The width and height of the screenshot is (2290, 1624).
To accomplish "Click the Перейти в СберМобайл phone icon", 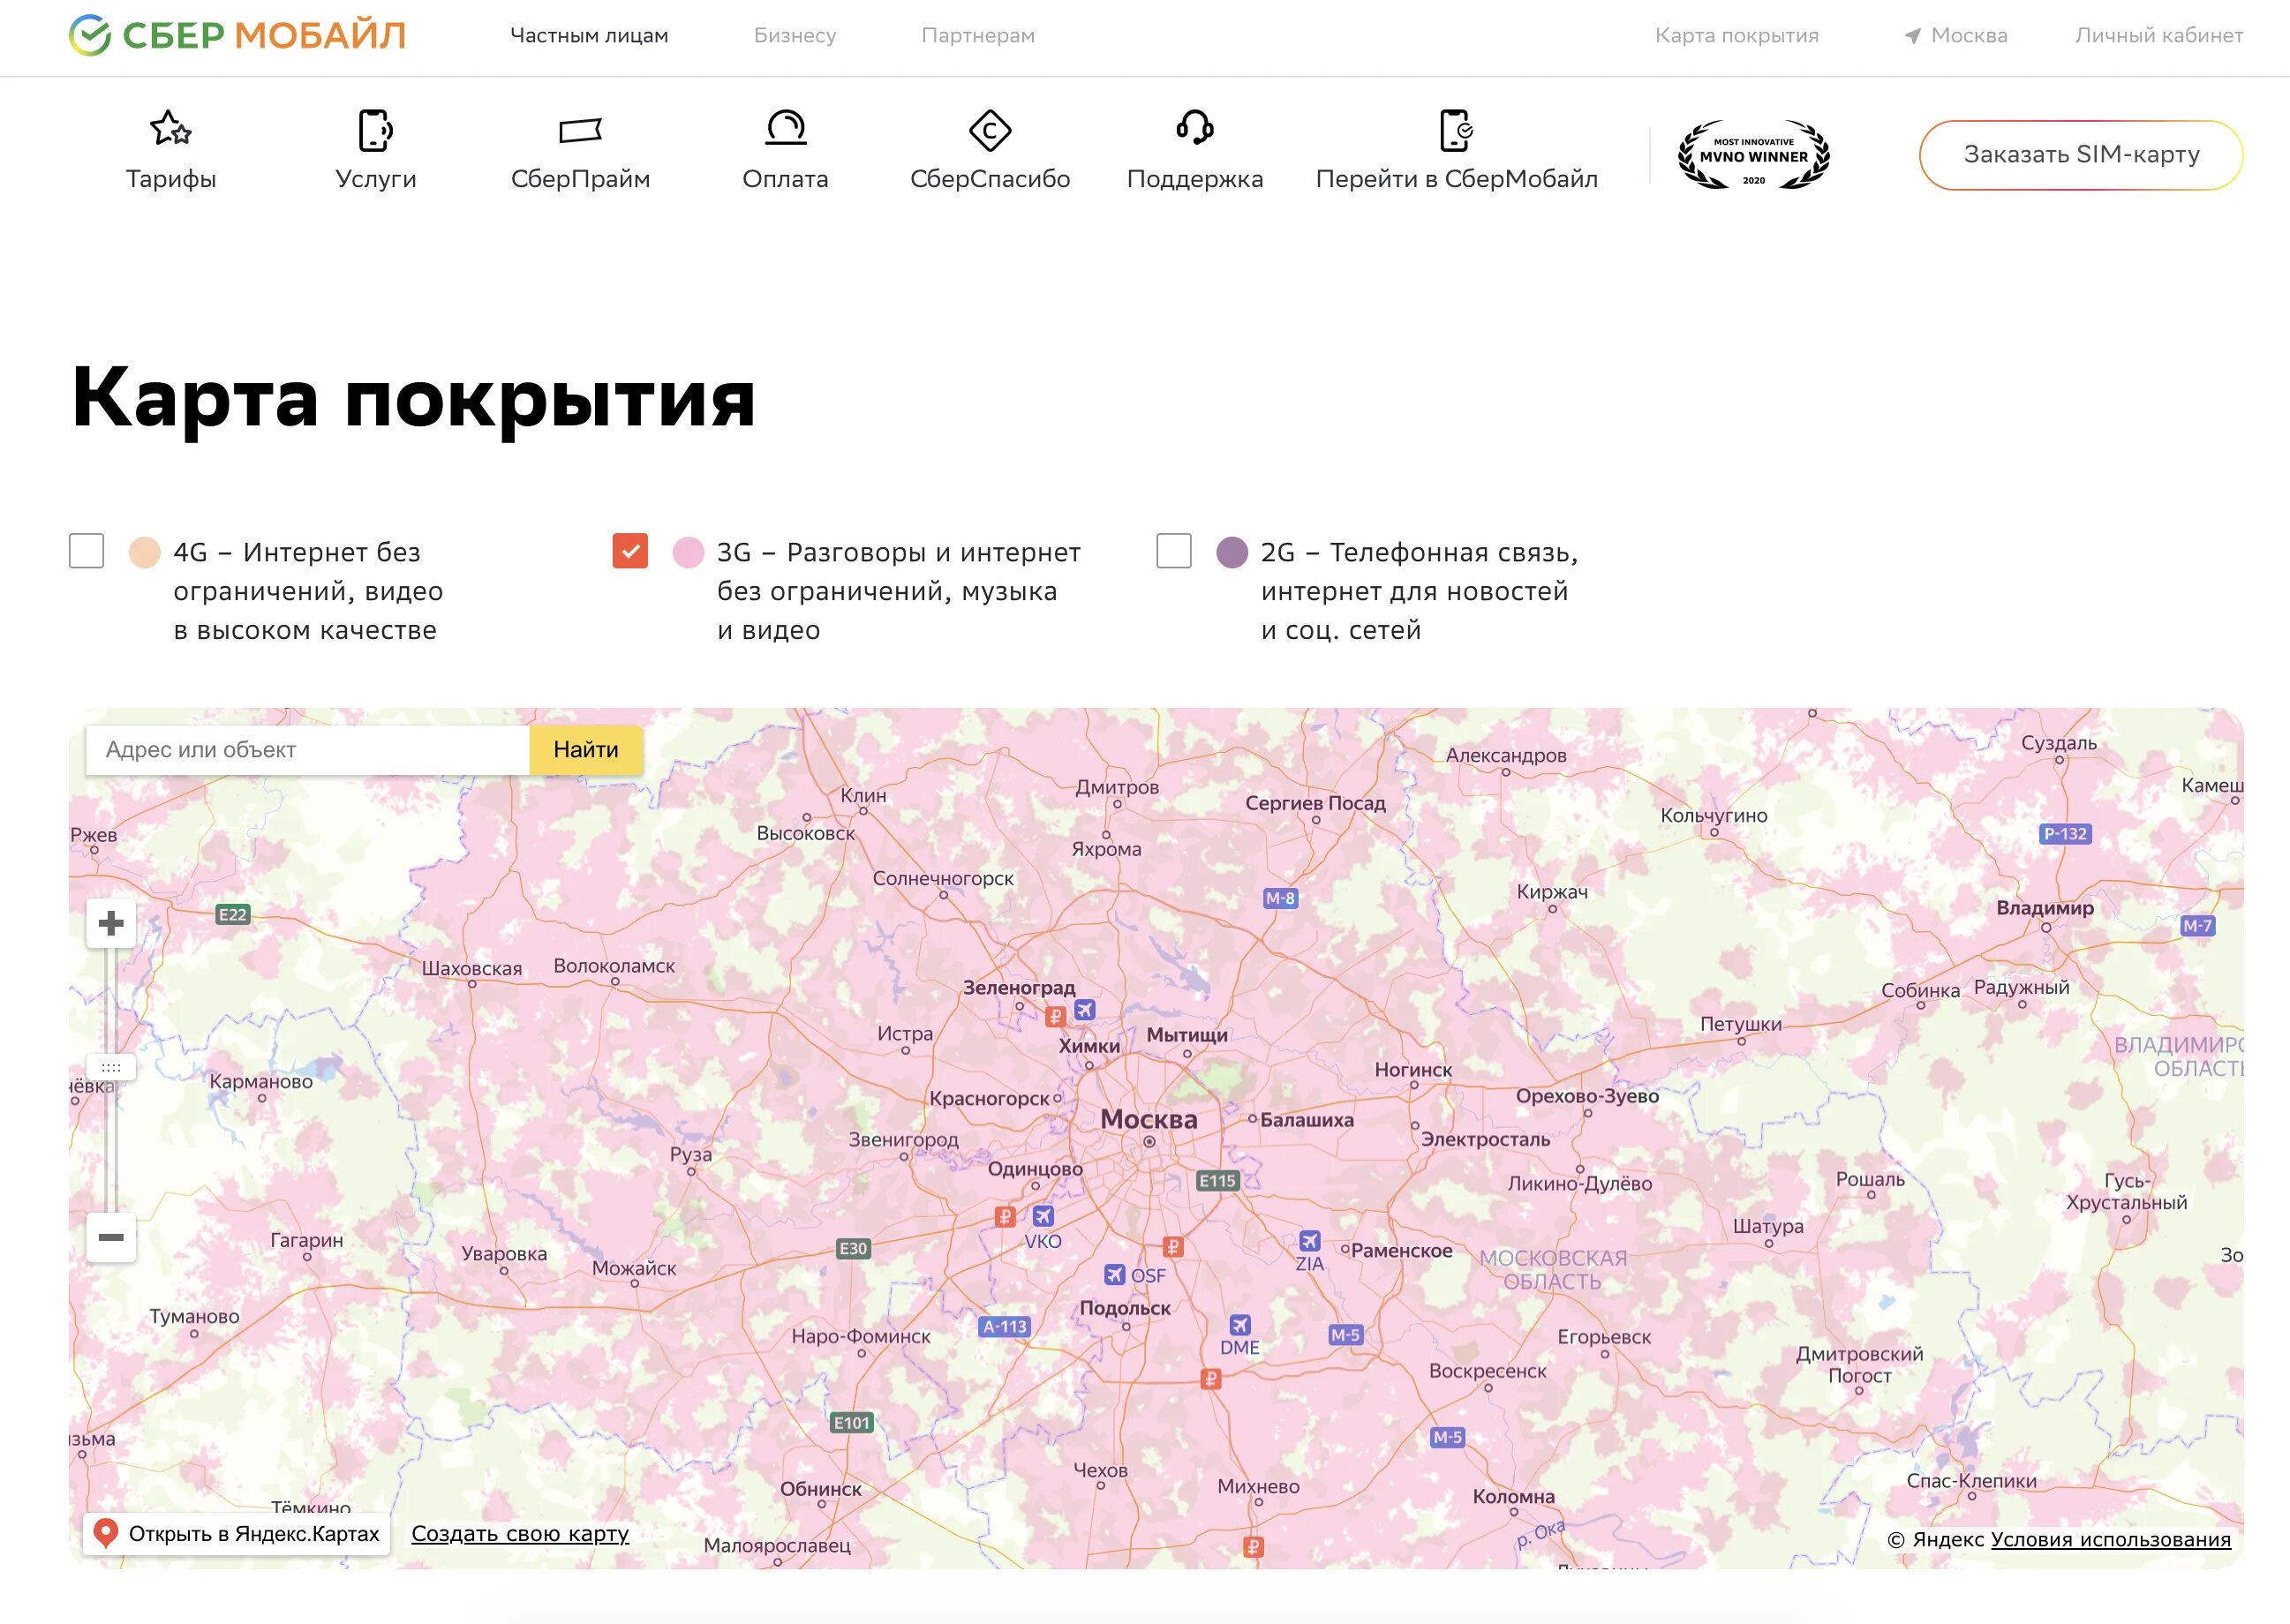I will tap(1456, 130).
